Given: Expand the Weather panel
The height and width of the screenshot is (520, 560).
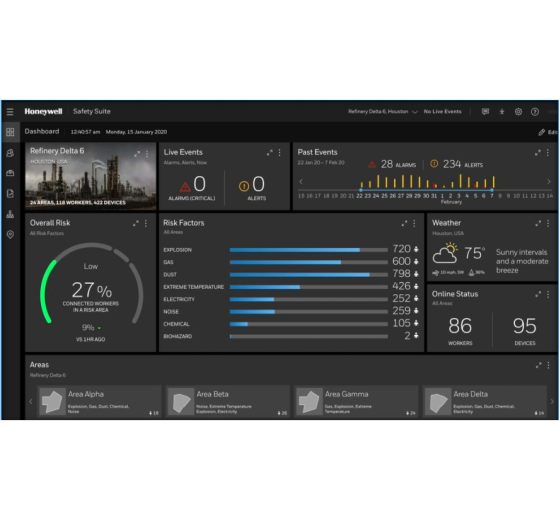Looking at the screenshot, I should point(538,224).
